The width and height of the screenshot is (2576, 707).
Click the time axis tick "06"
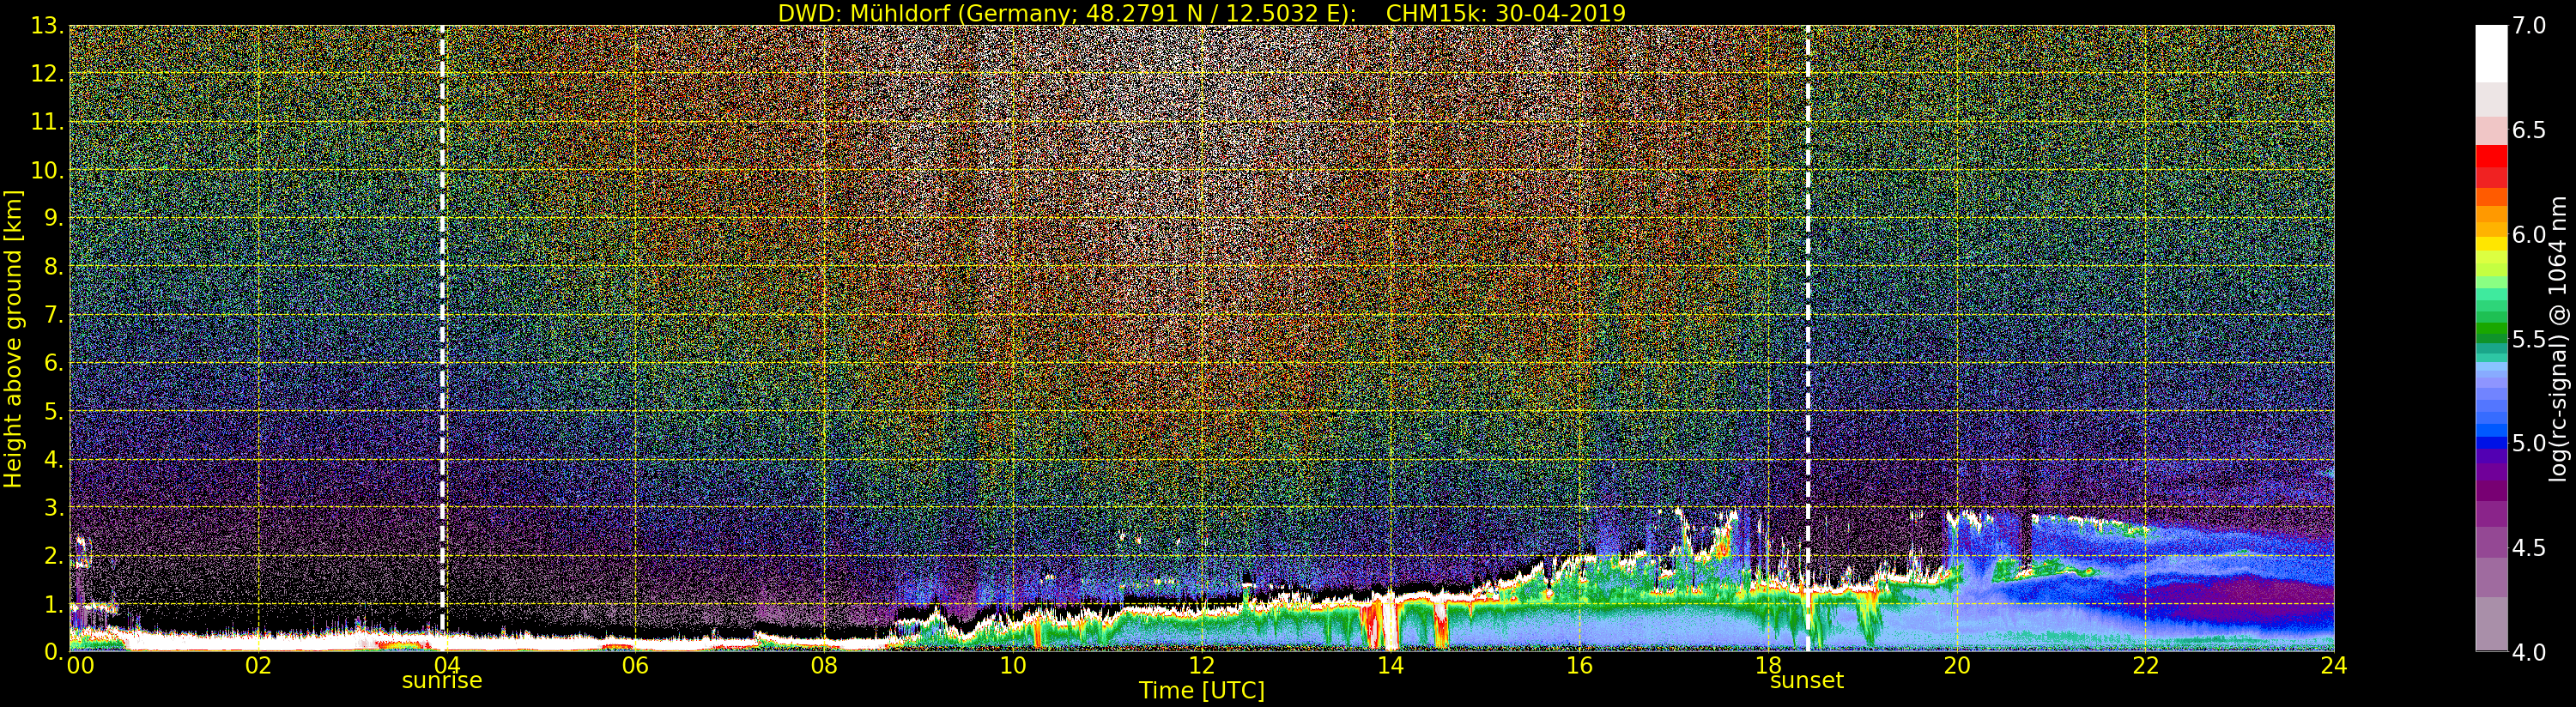(635, 666)
